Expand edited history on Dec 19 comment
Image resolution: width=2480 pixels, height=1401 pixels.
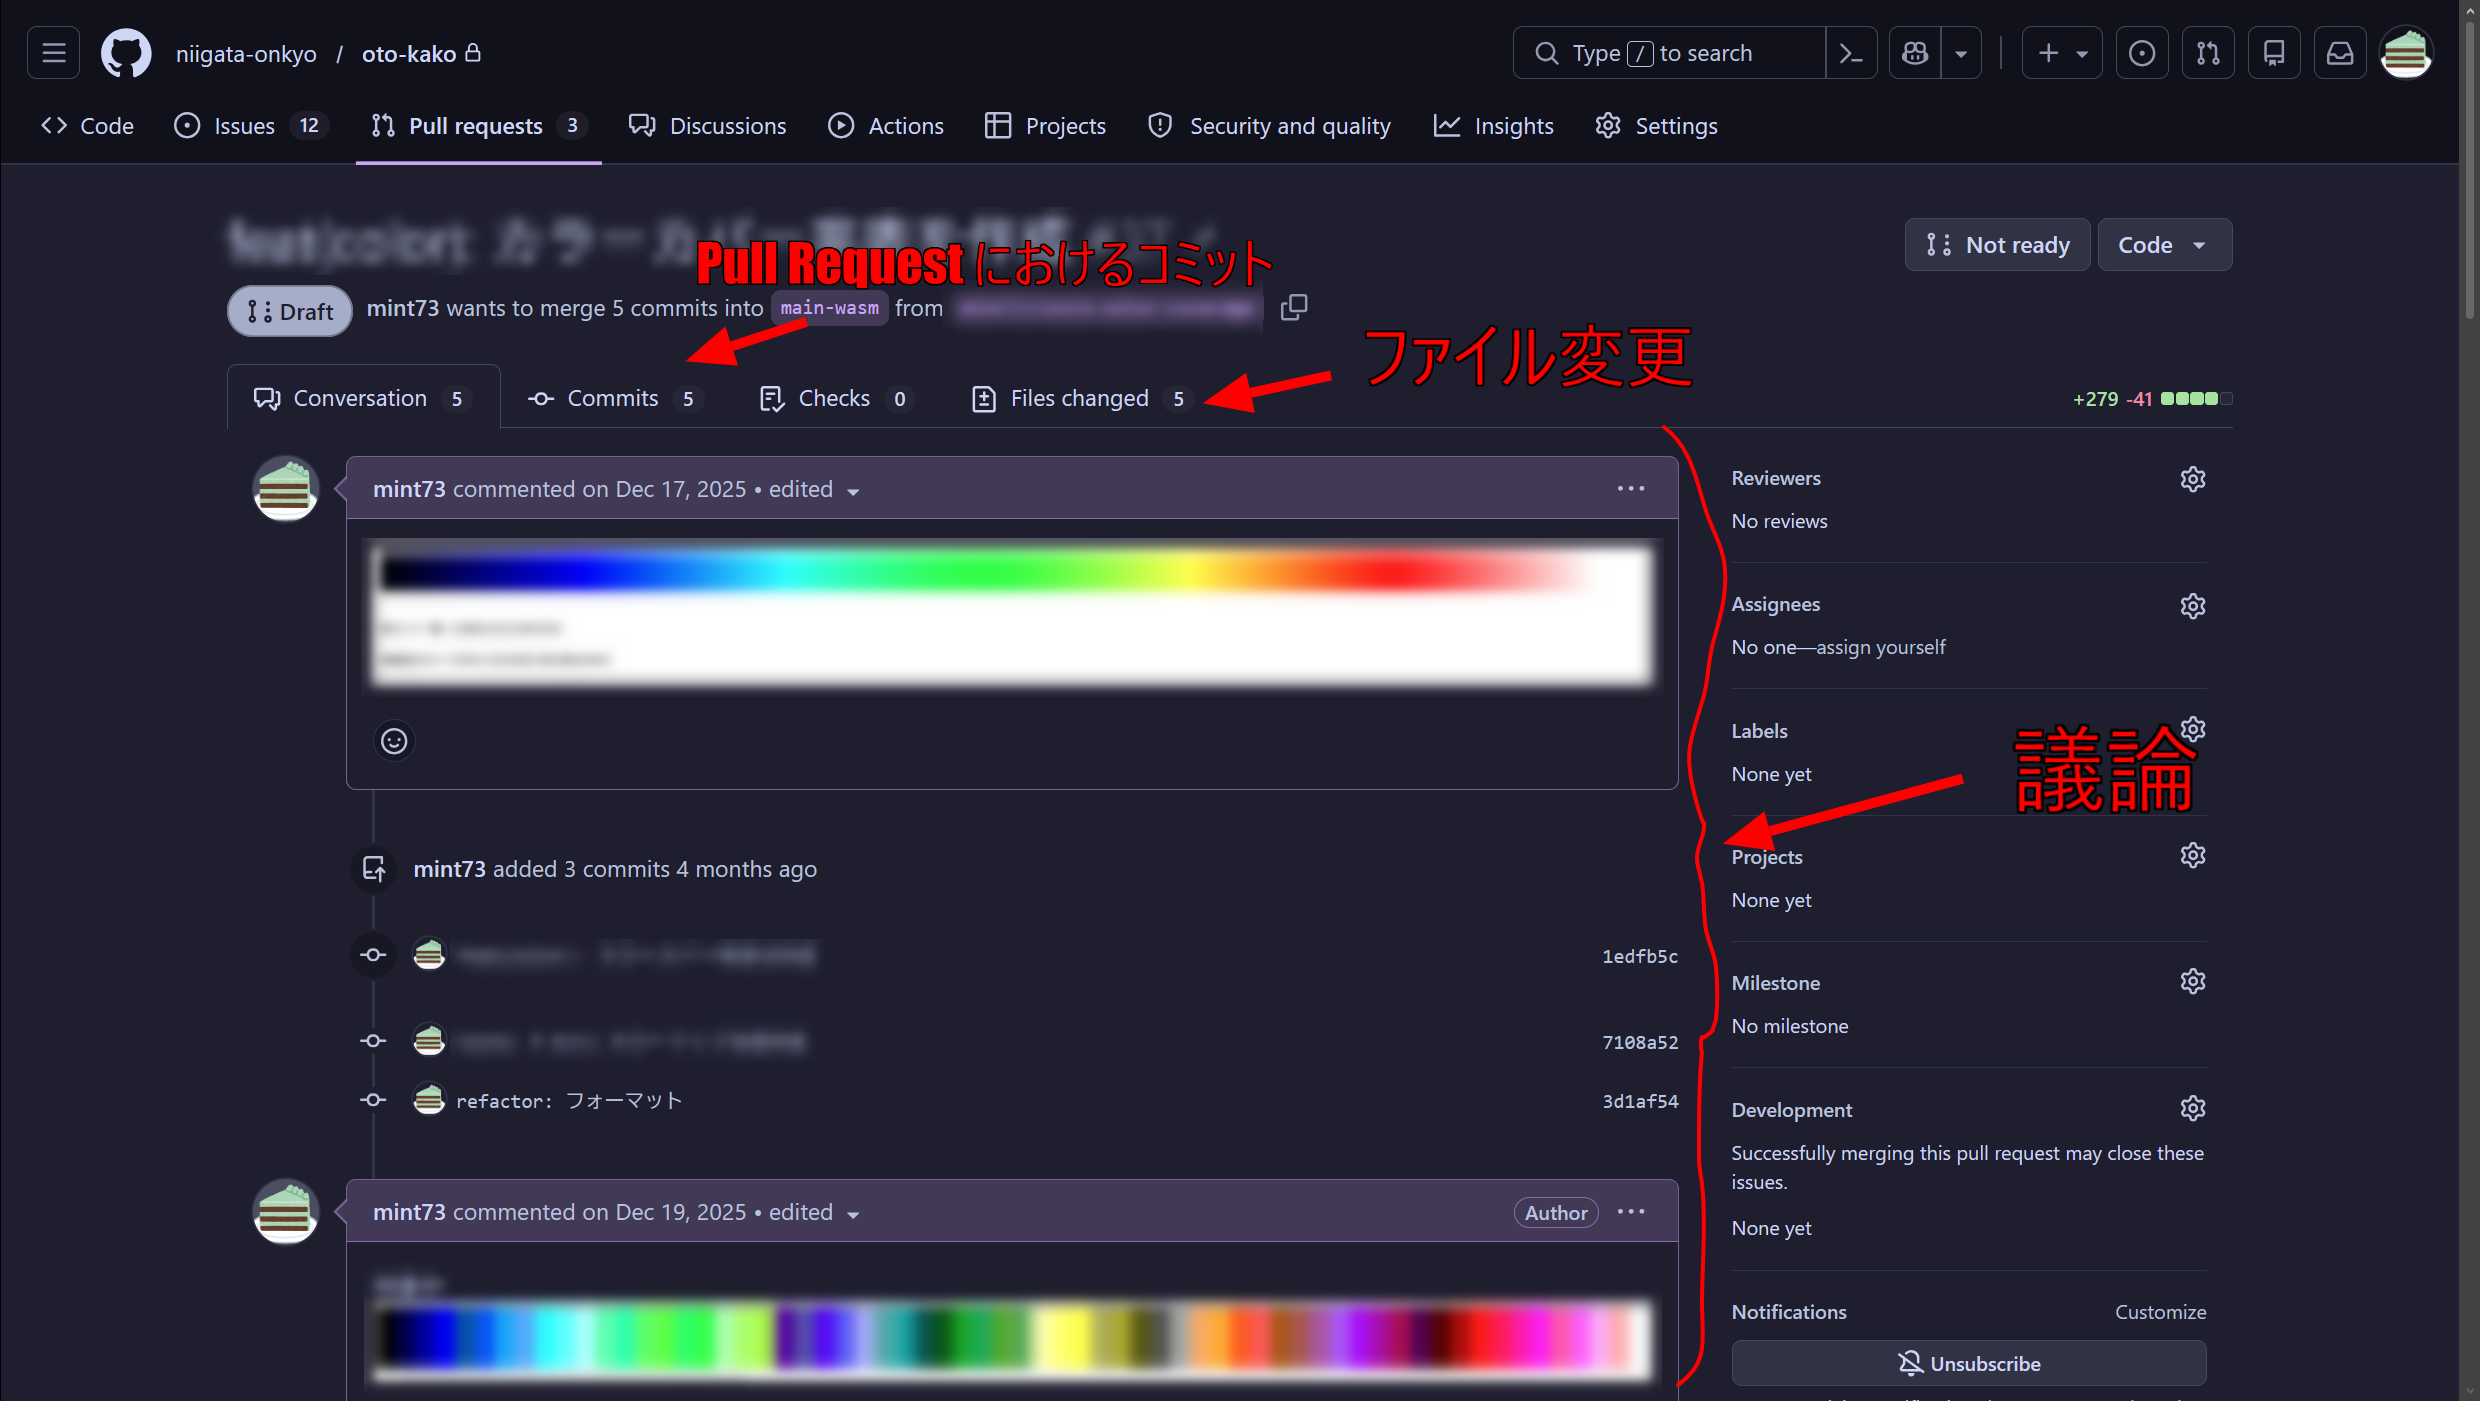click(x=814, y=1213)
